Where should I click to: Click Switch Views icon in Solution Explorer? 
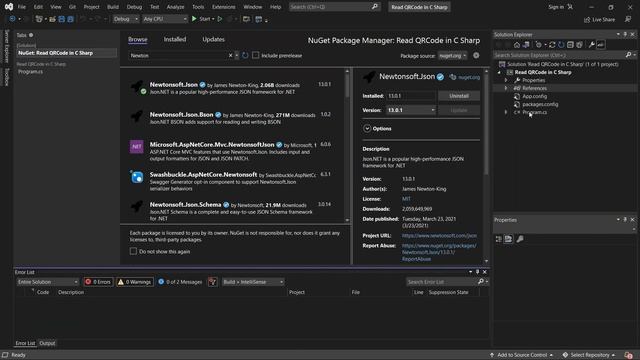coord(526,44)
